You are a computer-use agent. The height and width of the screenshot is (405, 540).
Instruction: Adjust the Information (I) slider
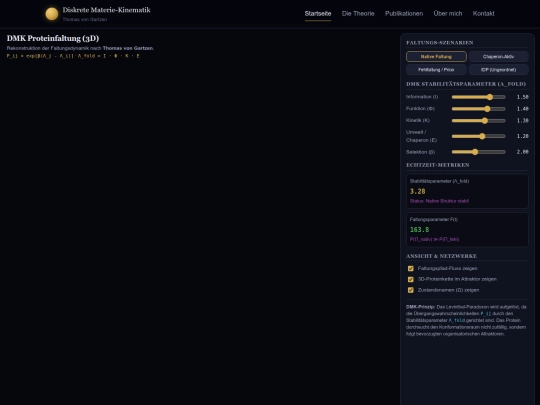click(479, 97)
